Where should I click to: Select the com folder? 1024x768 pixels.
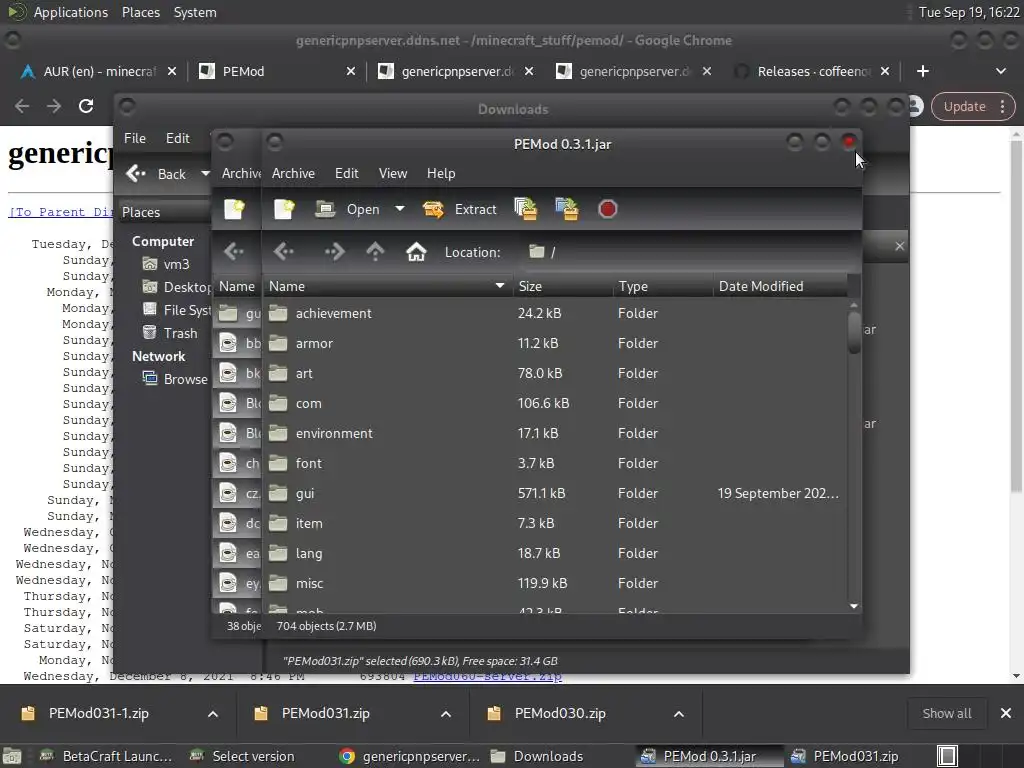(x=555, y=404)
